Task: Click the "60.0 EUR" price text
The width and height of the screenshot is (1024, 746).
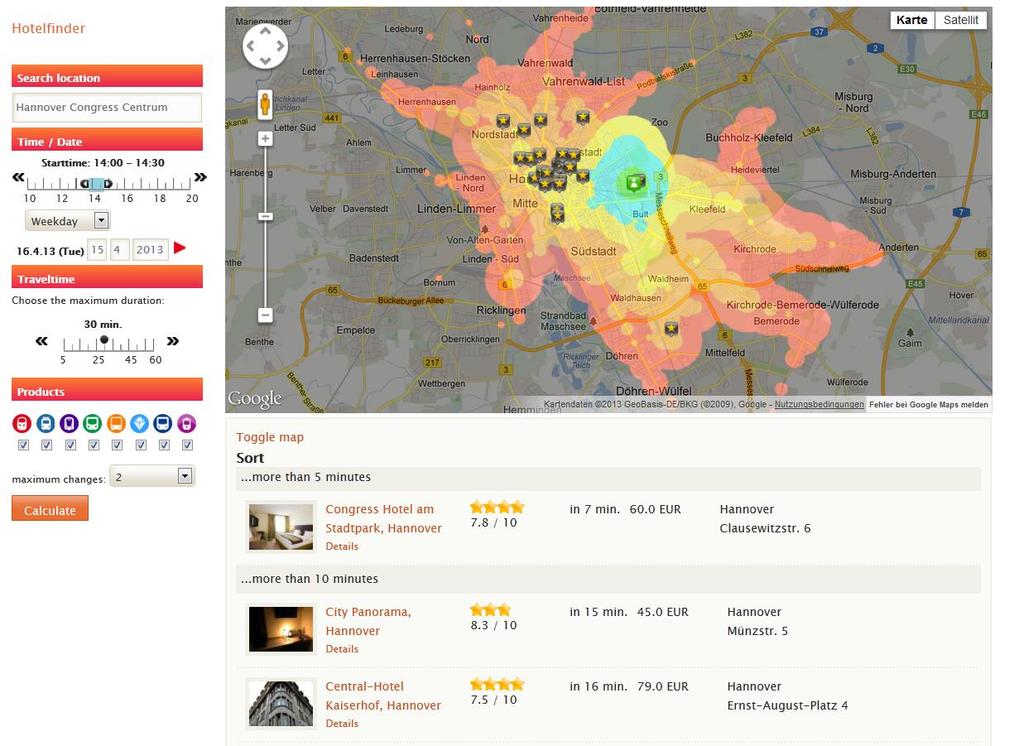Action: (x=655, y=510)
